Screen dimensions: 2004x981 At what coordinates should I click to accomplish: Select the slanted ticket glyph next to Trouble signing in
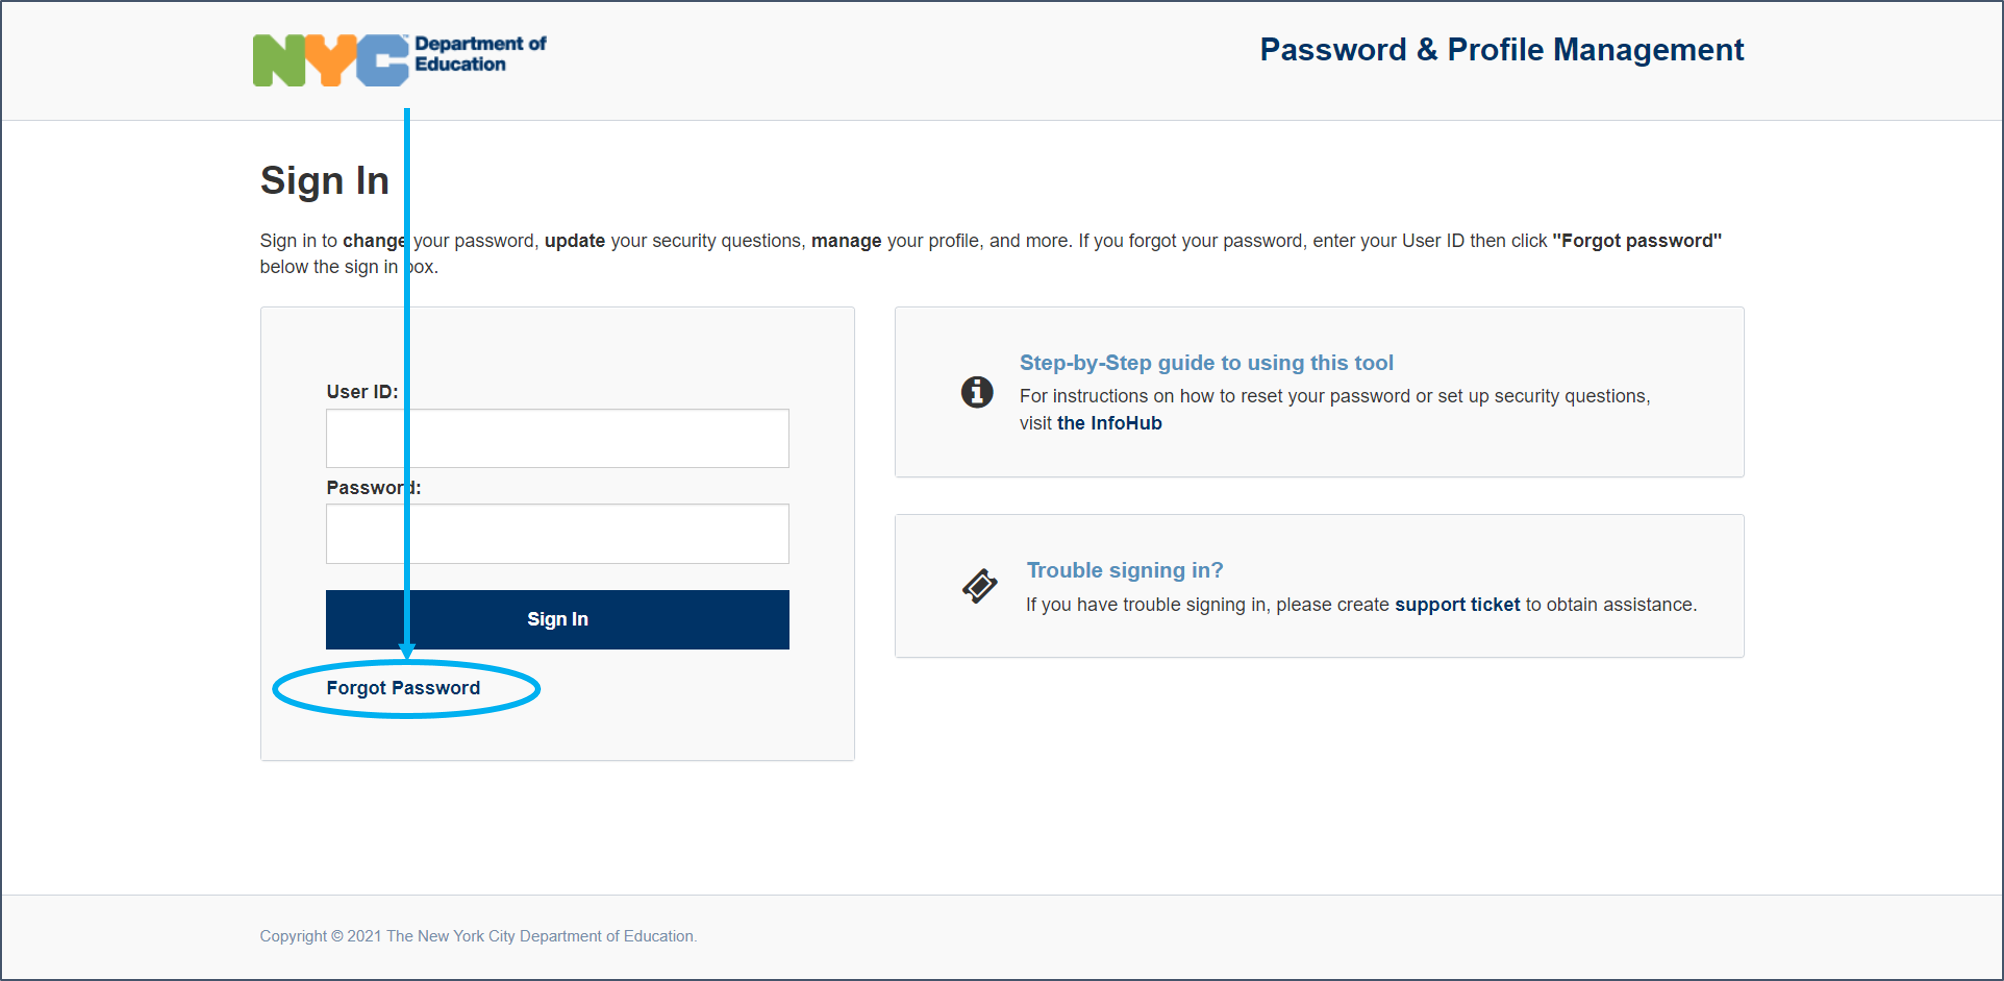(x=980, y=587)
